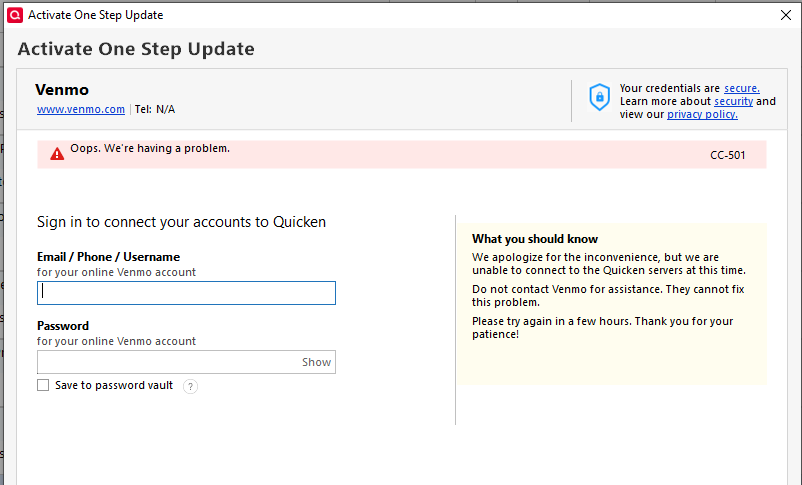
Task: View the privacy policy link
Action: click(702, 114)
